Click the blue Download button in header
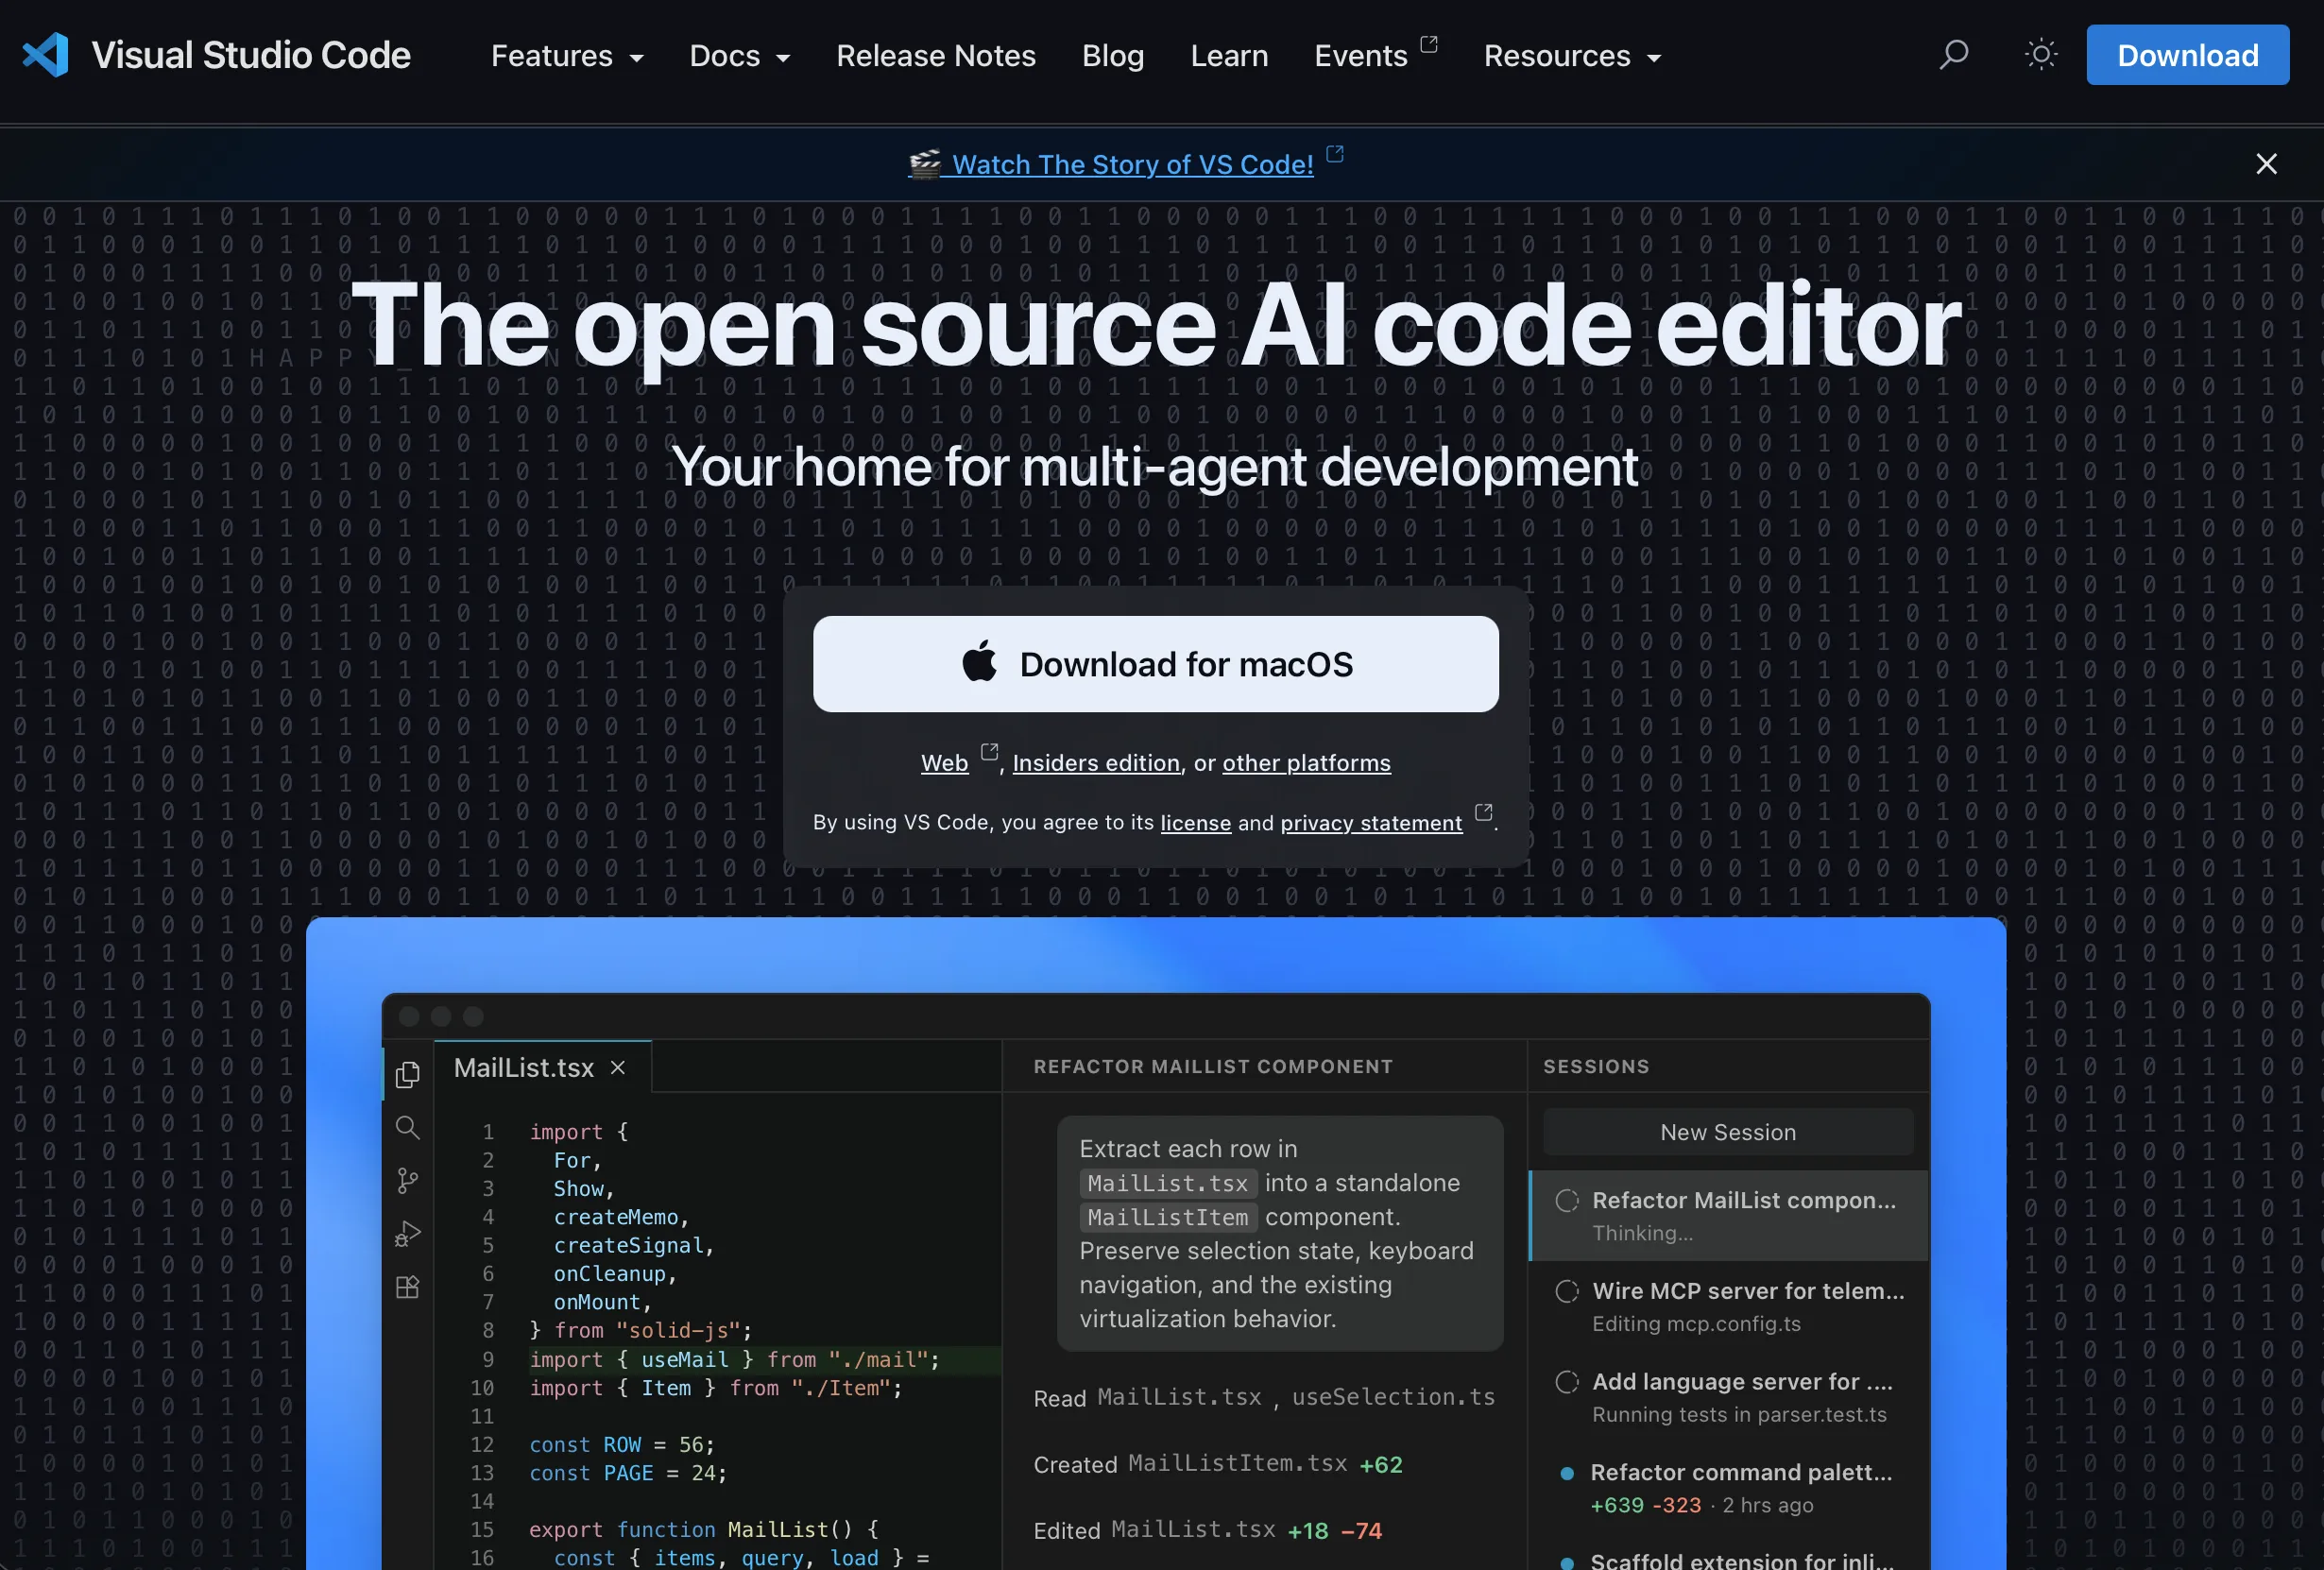The image size is (2324, 1570). [x=2187, y=55]
